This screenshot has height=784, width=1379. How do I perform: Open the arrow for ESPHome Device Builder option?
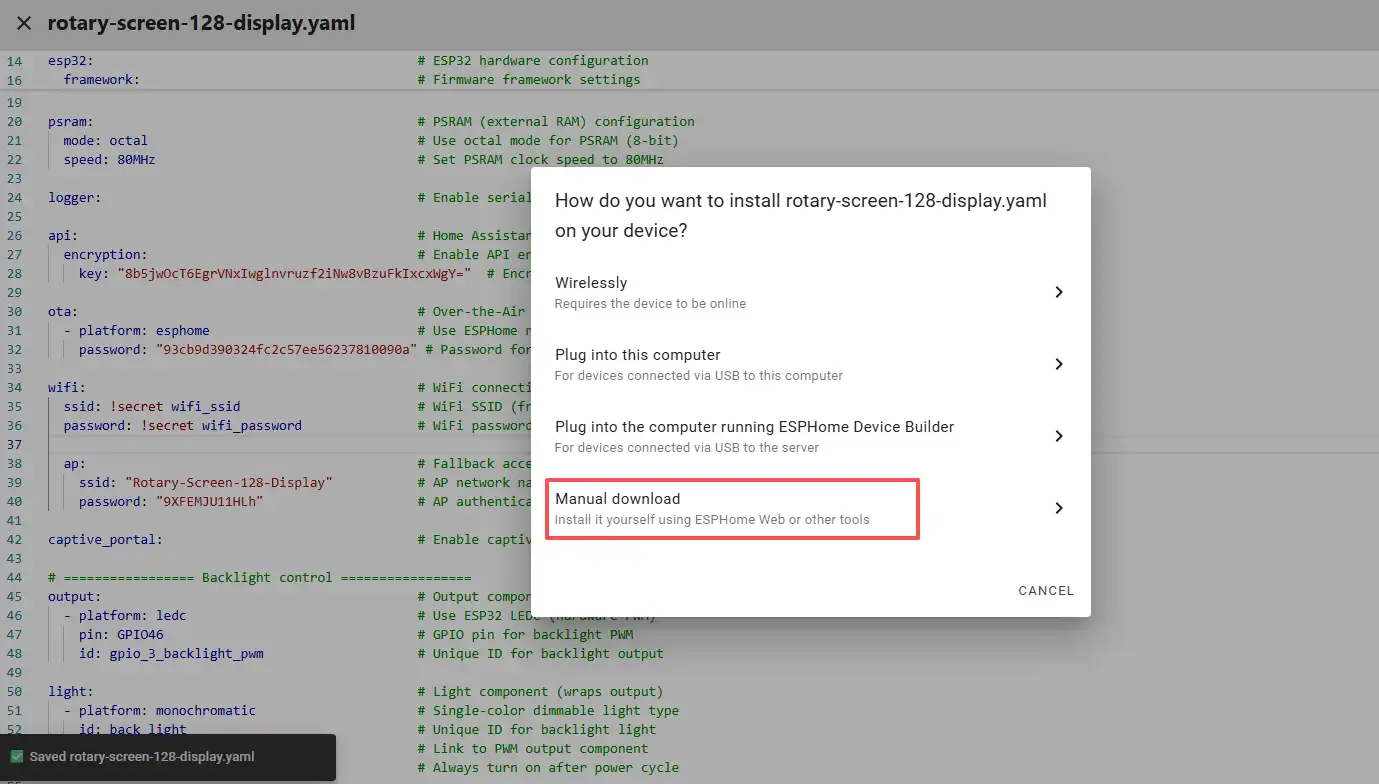[1058, 436]
